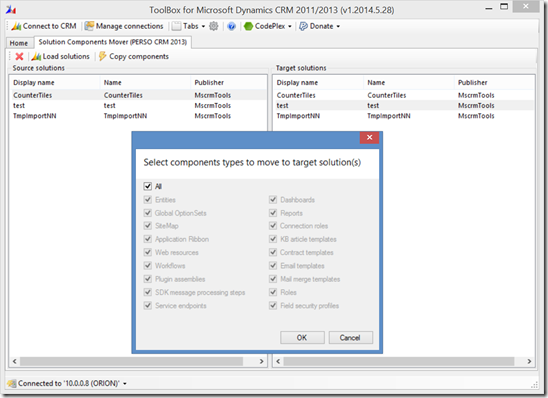This screenshot has height=398, width=548.
Task: Click the Connect to CRM icon
Action: pyautogui.click(x=16, y=26)
